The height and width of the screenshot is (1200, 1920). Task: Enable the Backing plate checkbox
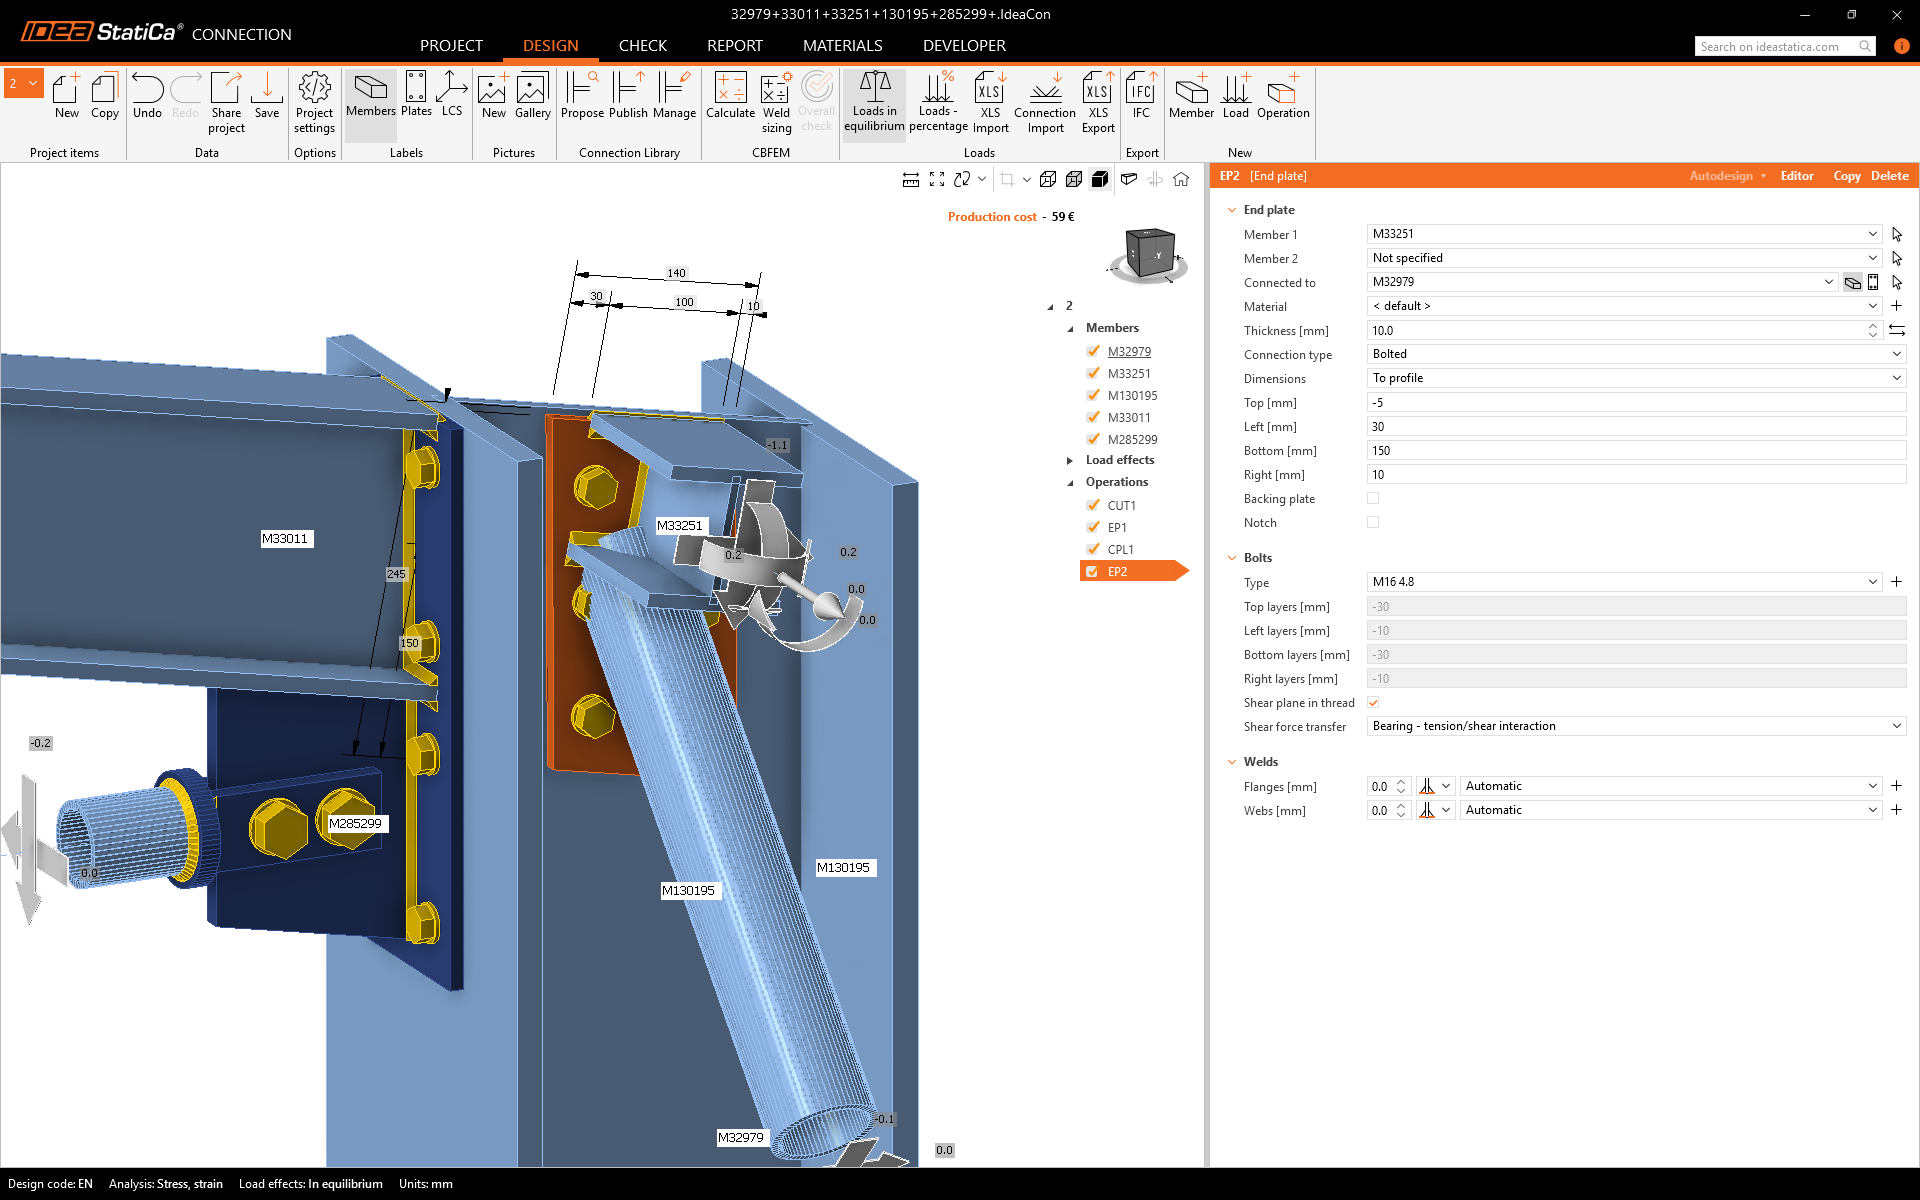point(1373,498)
